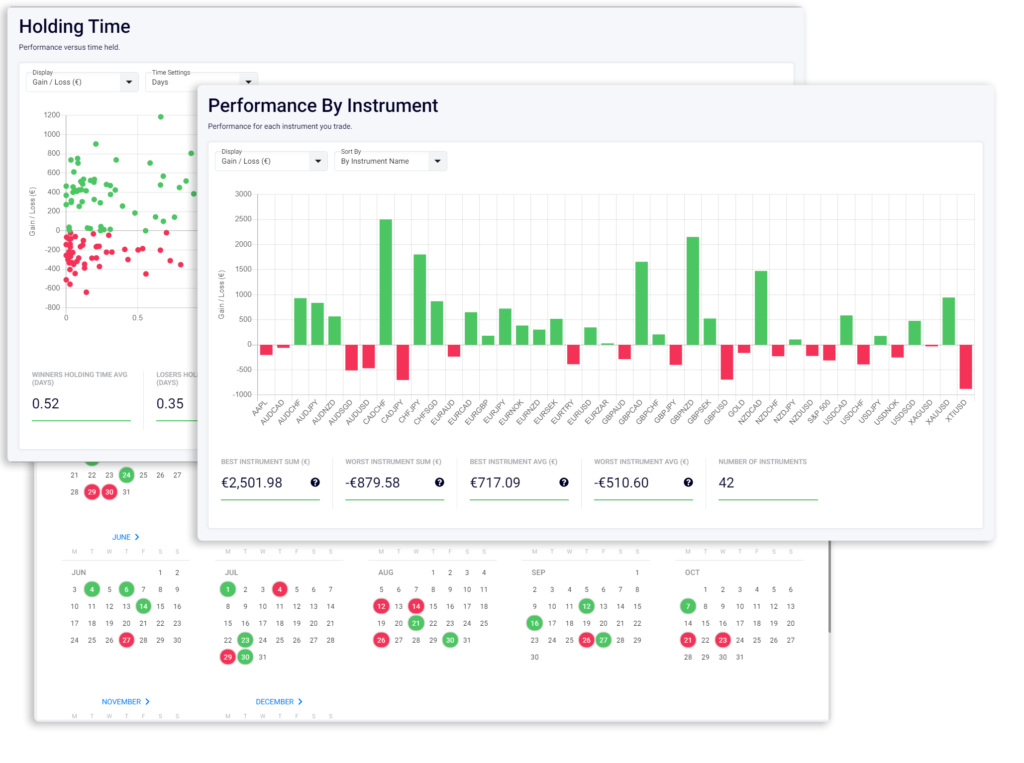
Task: Expand the Sort By instrument name dropdown
Action: coord(390,161)
